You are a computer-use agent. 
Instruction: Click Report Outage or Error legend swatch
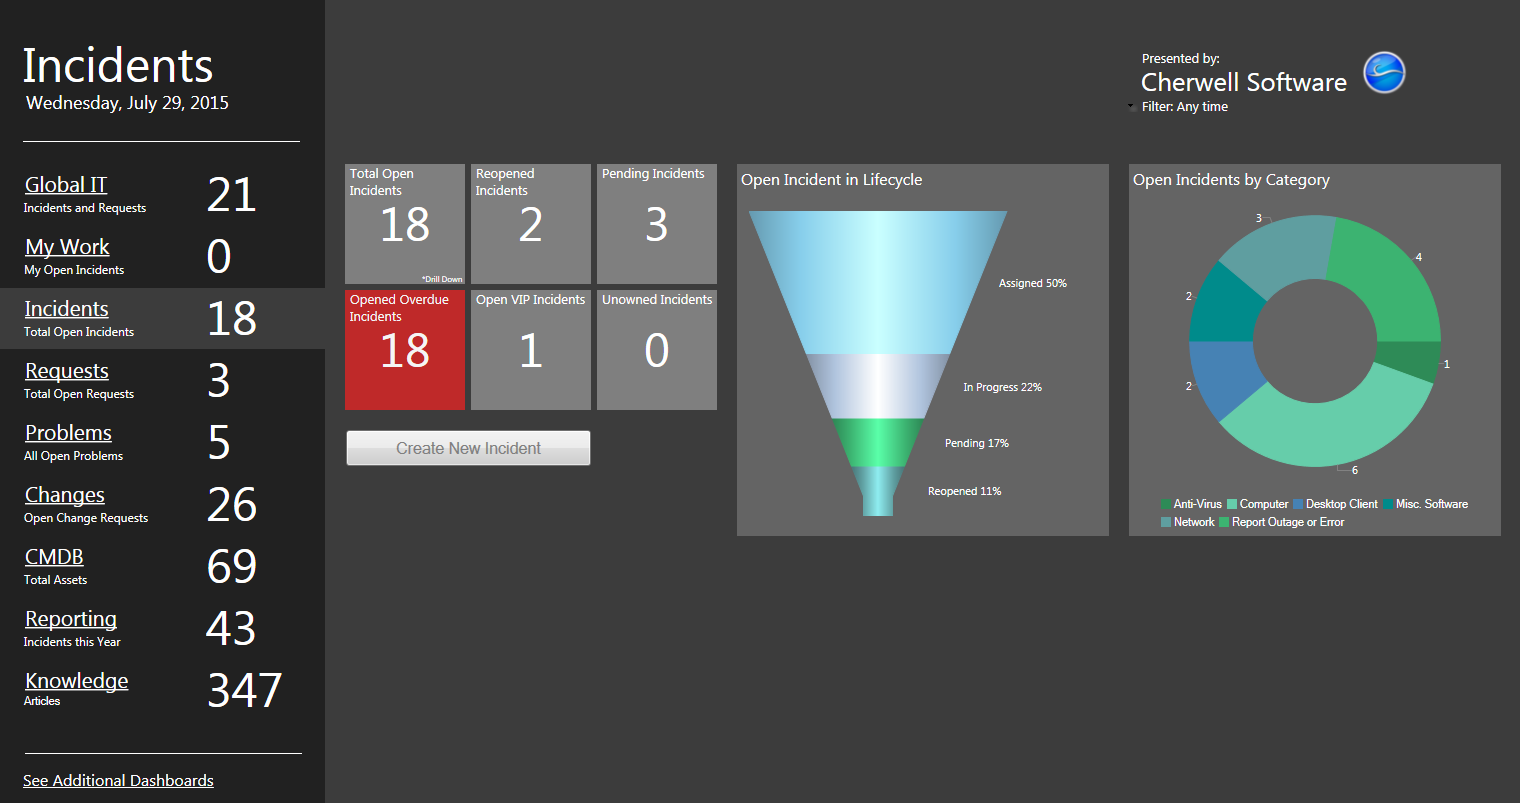[1224, 522]
